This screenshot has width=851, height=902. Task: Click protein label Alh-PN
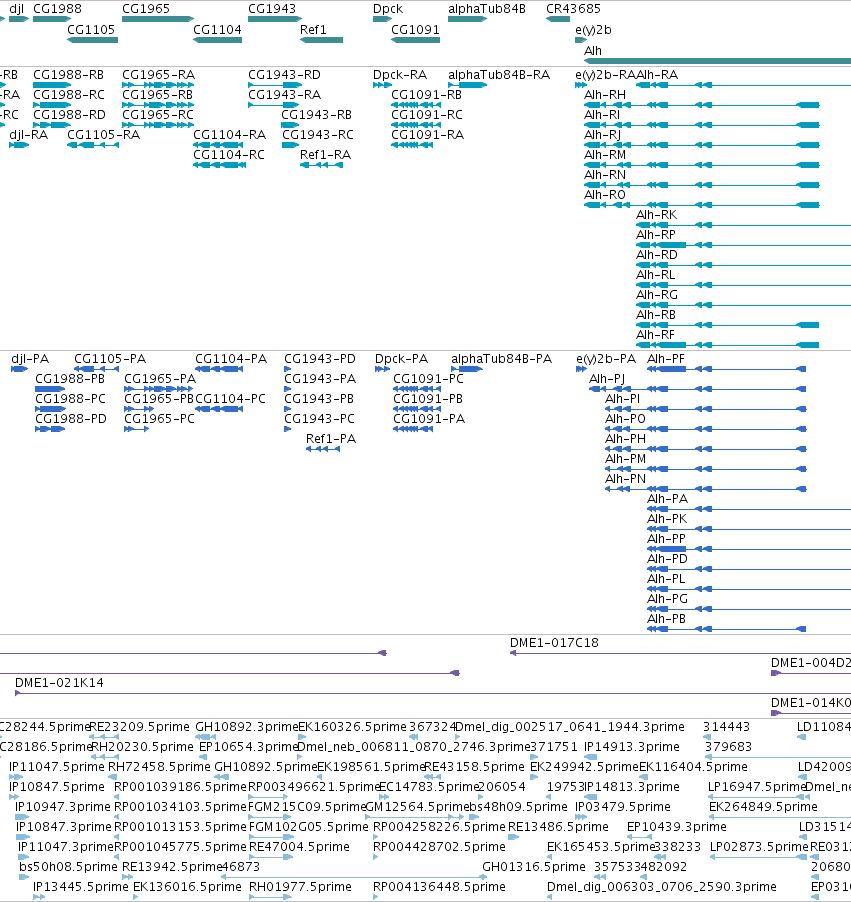[625, 479]
